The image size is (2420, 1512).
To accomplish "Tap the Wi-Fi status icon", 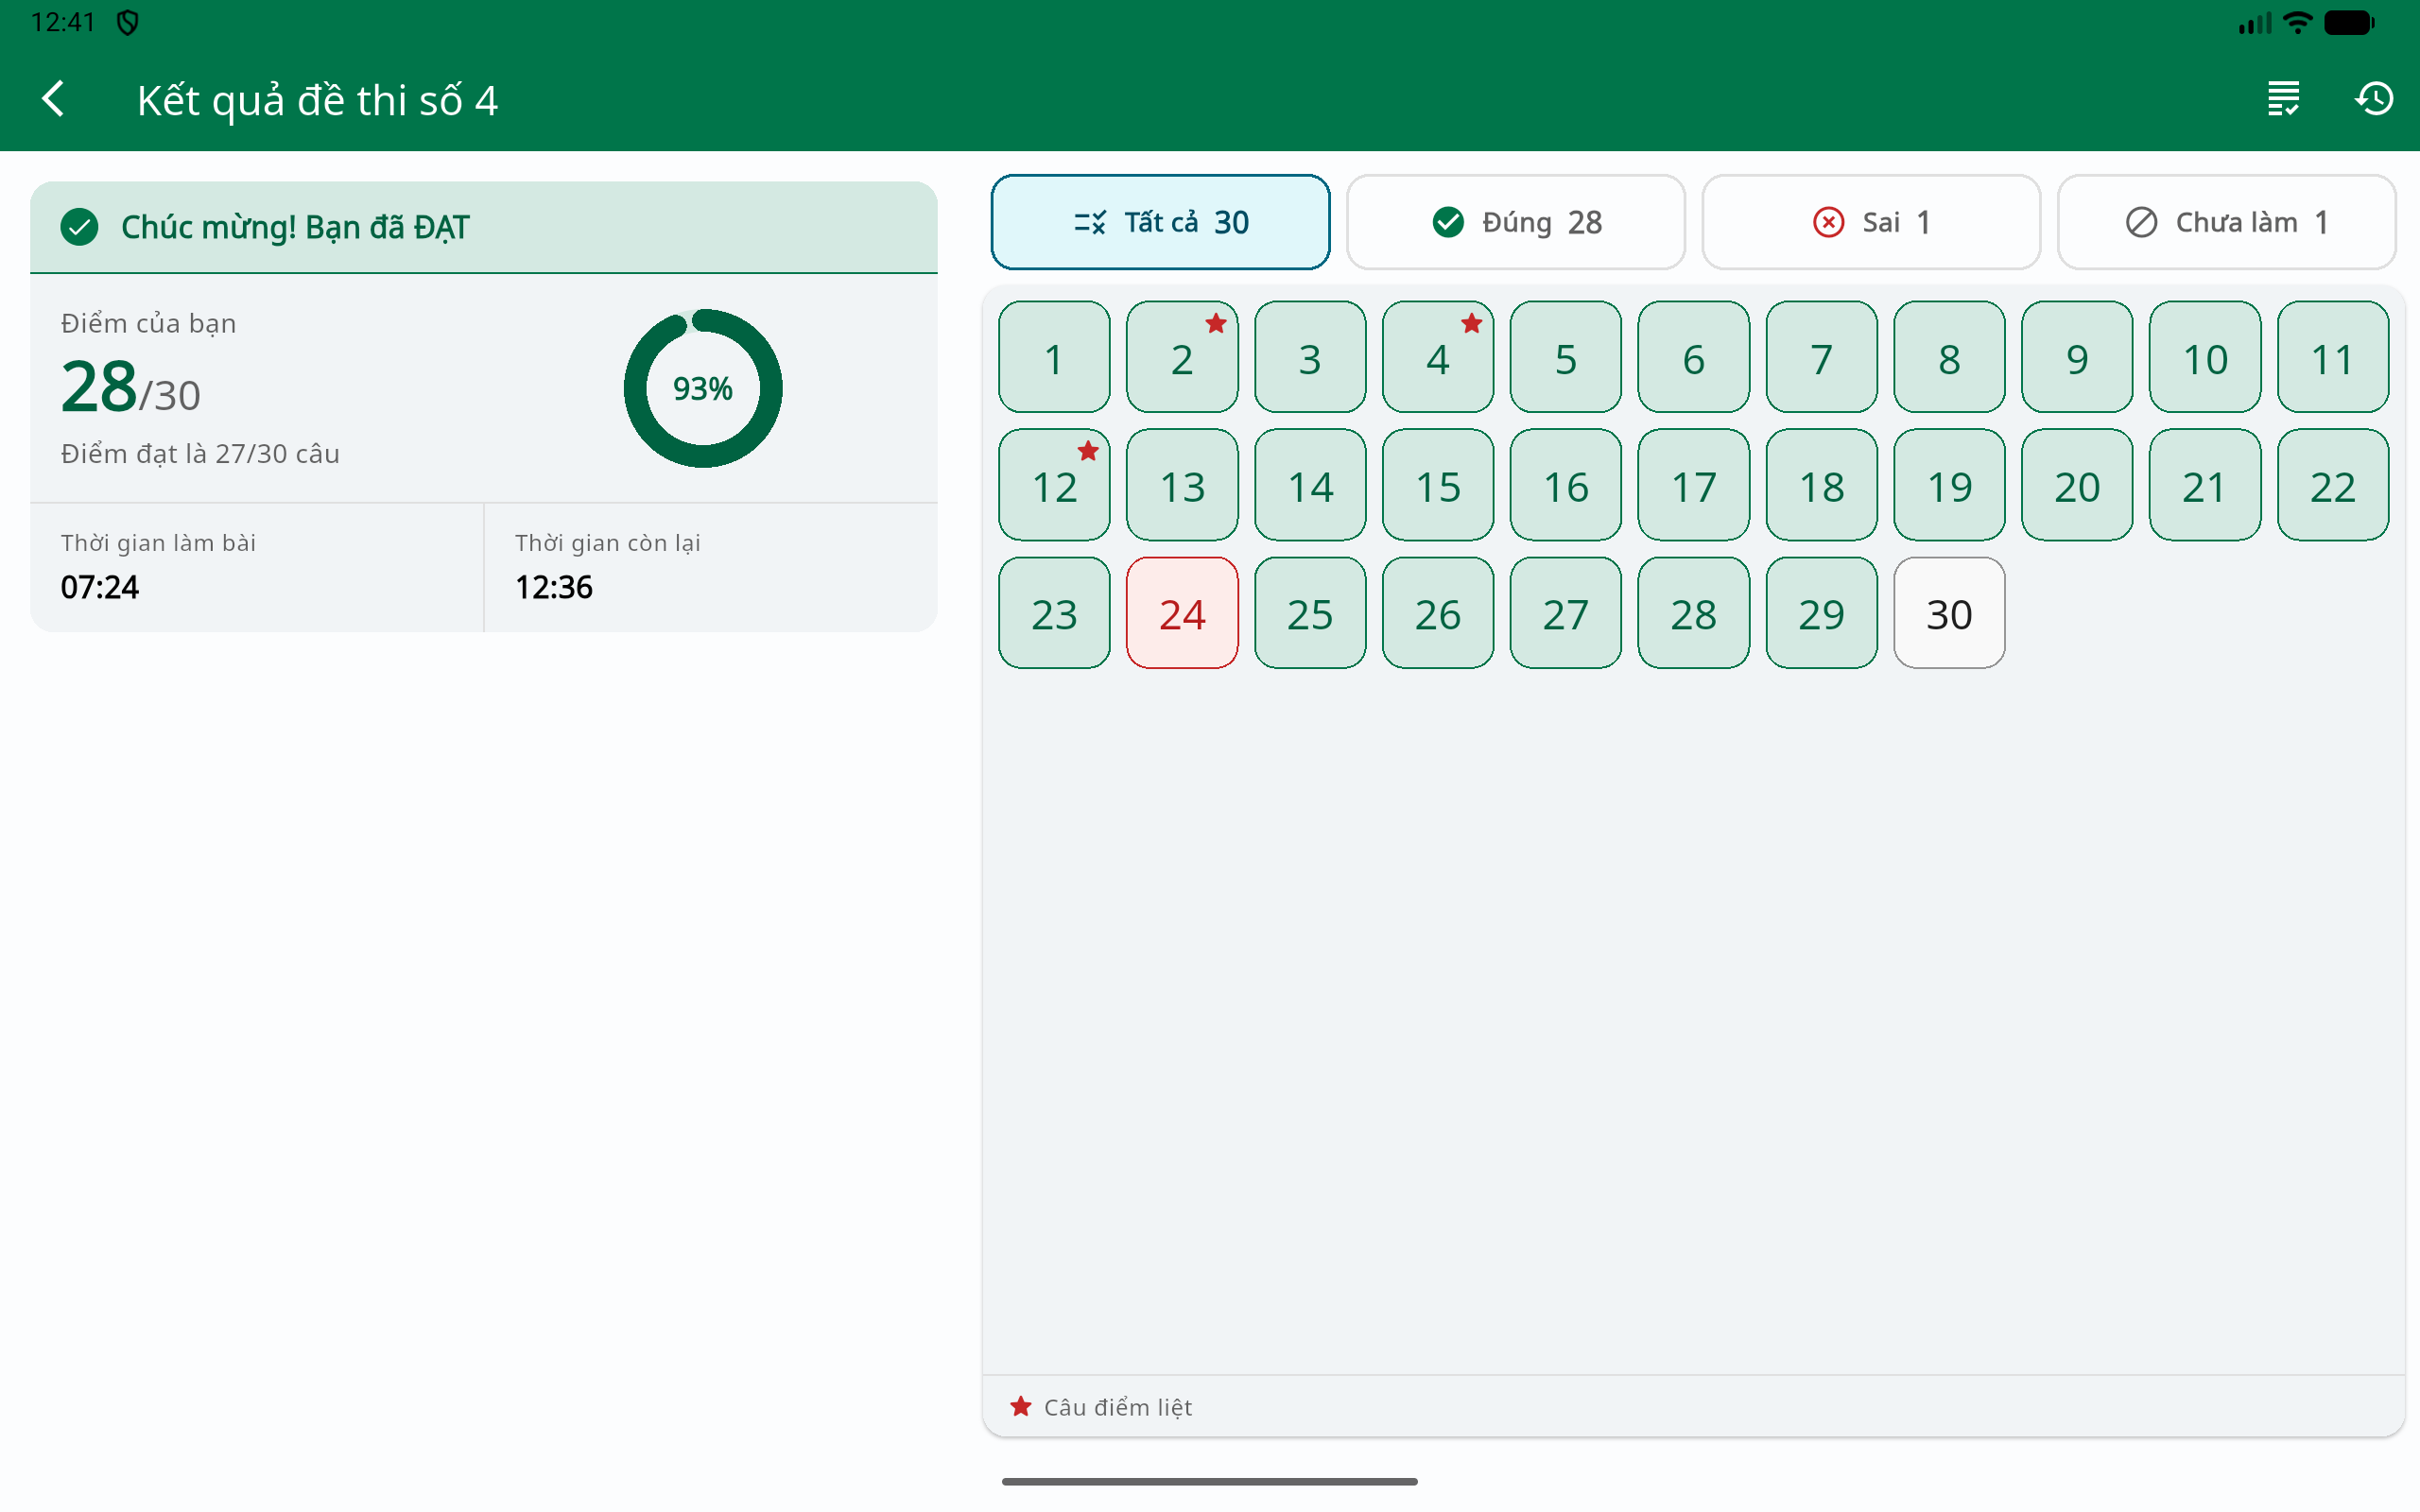I will pyautogui.click(x=2299, y=22).
